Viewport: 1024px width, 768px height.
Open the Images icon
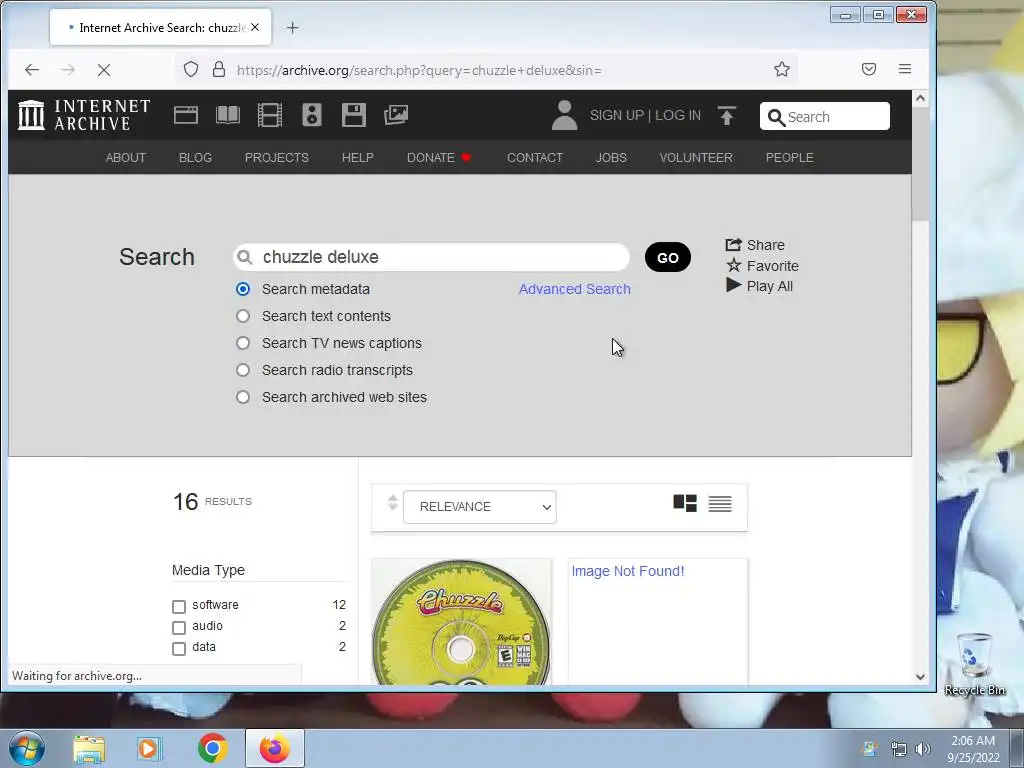(x=396, y=115)
